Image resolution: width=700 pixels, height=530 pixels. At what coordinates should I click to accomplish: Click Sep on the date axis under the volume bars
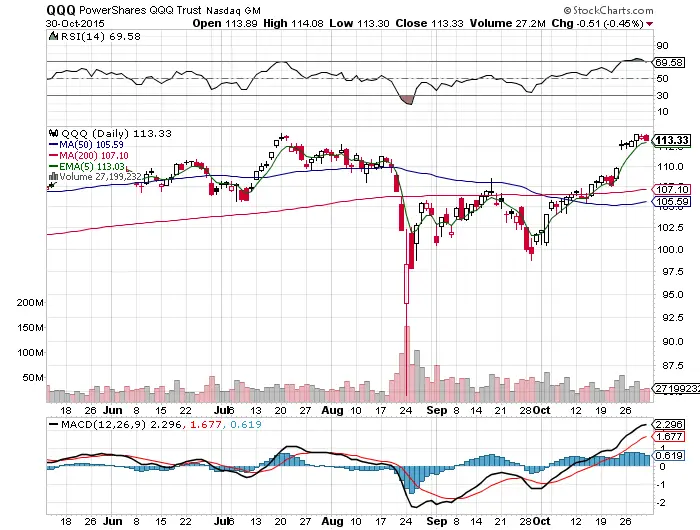(437, 410)
